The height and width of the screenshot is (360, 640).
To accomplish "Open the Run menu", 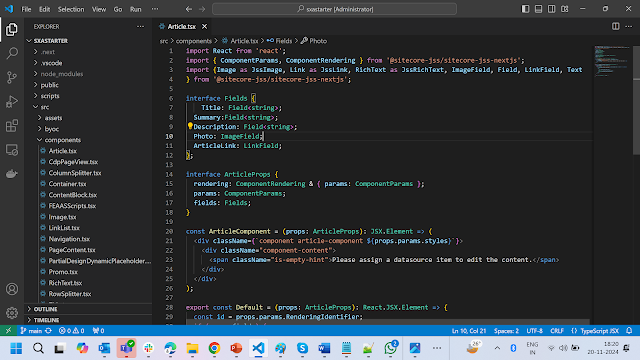I will click(136, 9).
